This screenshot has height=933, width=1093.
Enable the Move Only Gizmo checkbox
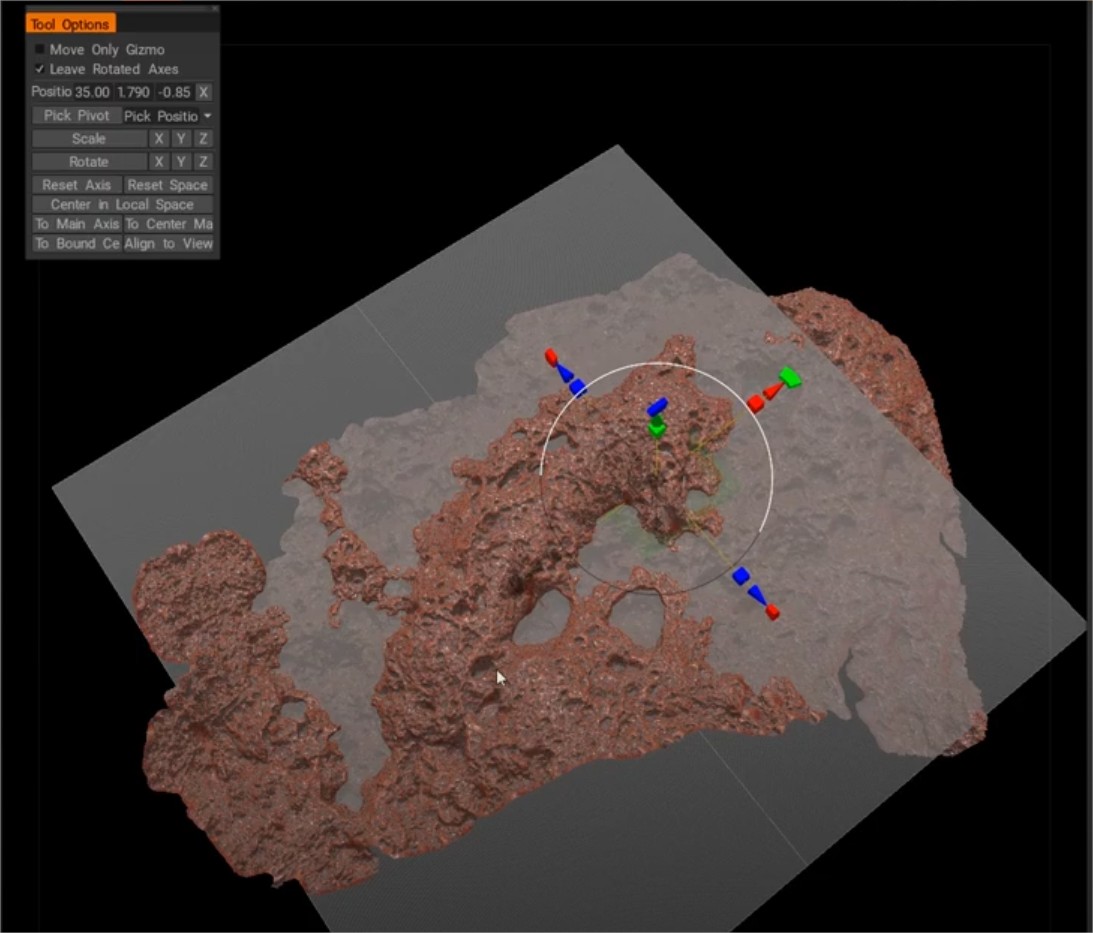coord(40,49)
